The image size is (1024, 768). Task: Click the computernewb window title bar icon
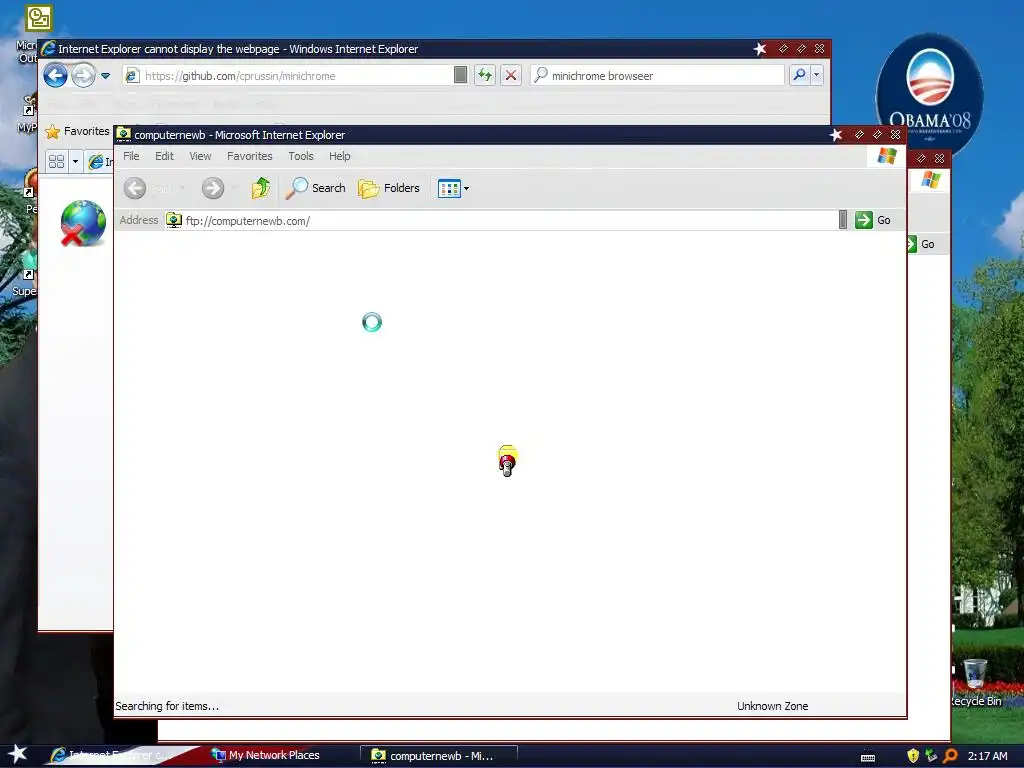point(123,135)
